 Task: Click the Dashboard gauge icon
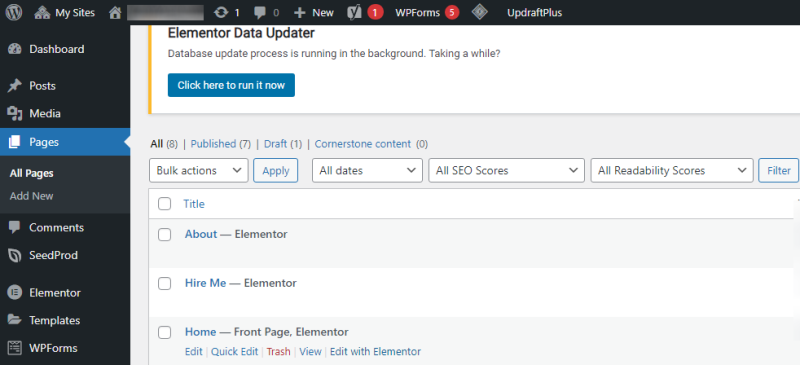pyautogui.click(x=15, y=50)
